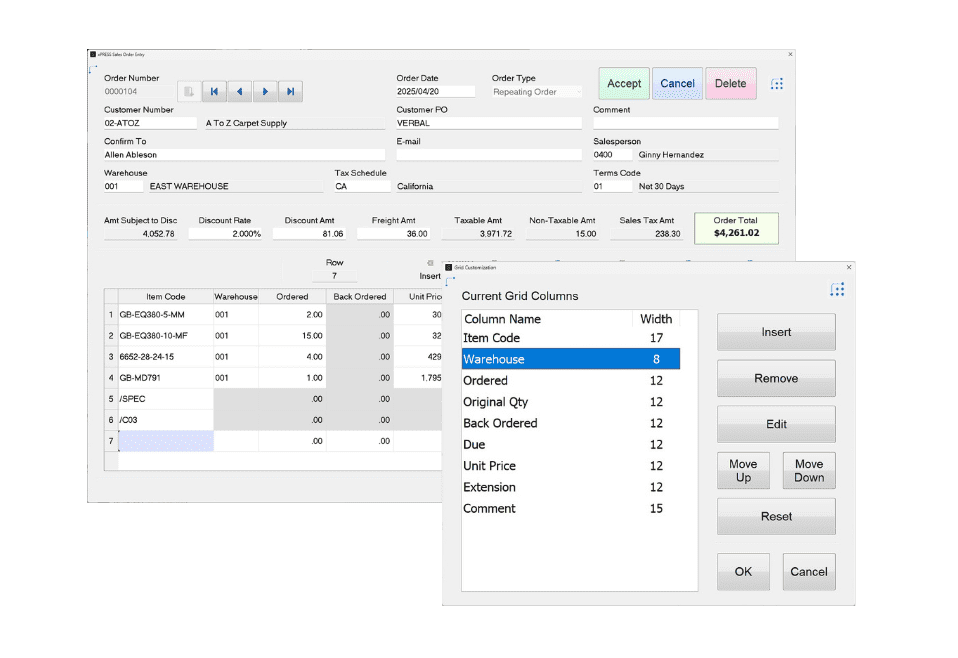Click the dotted grid icon beside Delete

[777, 84]
